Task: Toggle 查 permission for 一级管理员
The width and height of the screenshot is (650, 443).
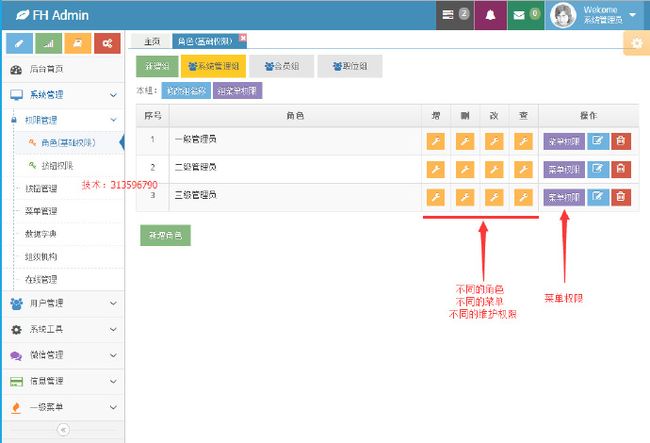Action: (523, 141)
